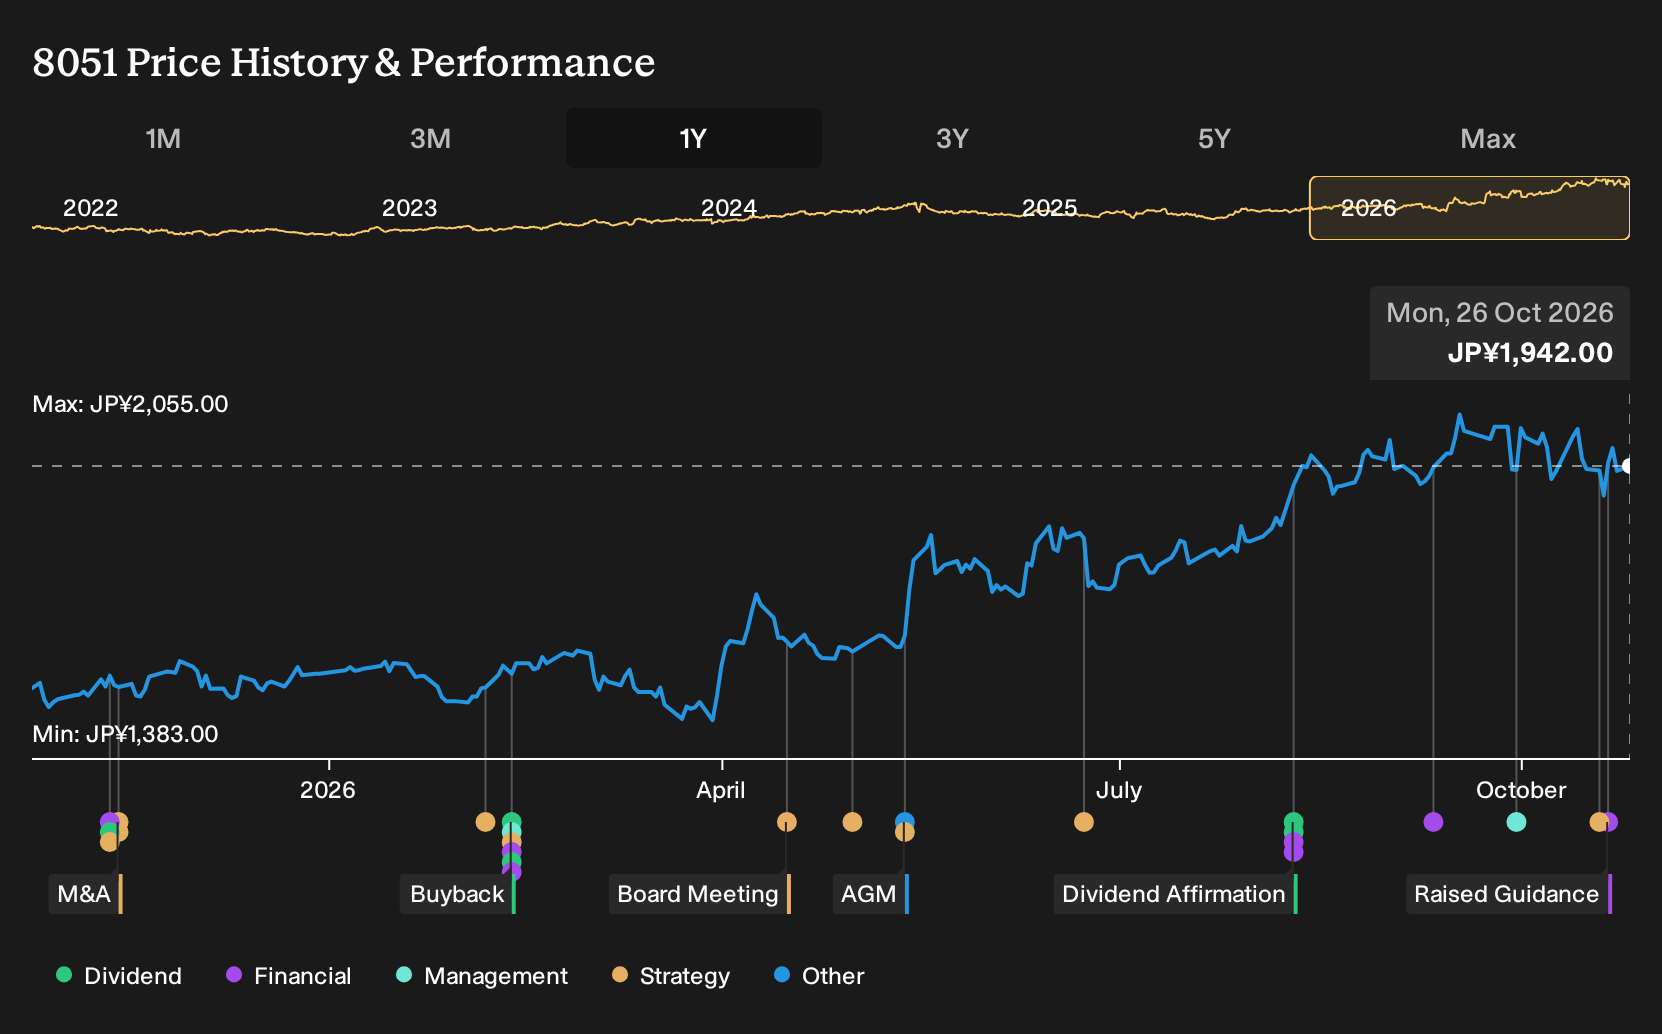Show the Max price history range
1662x1034 pixels.
[1488, 138]
